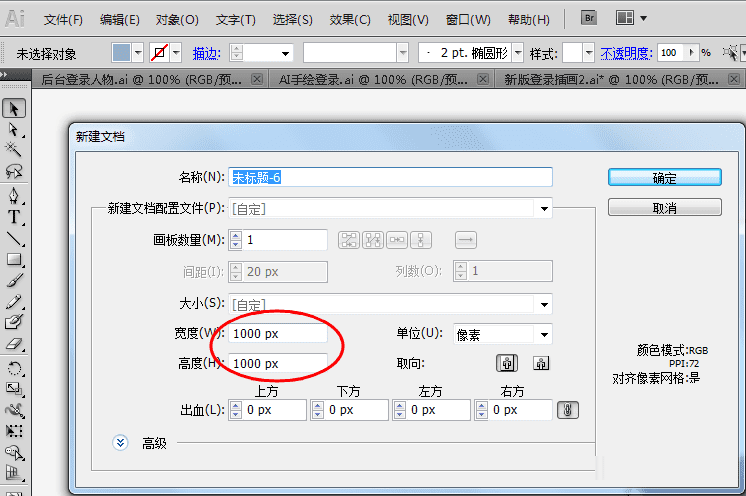This screenshot has width=746, height=496.
Task: Open the Arrange Documents layout icon
Action: pyautogui.click(x=625, y=18)
